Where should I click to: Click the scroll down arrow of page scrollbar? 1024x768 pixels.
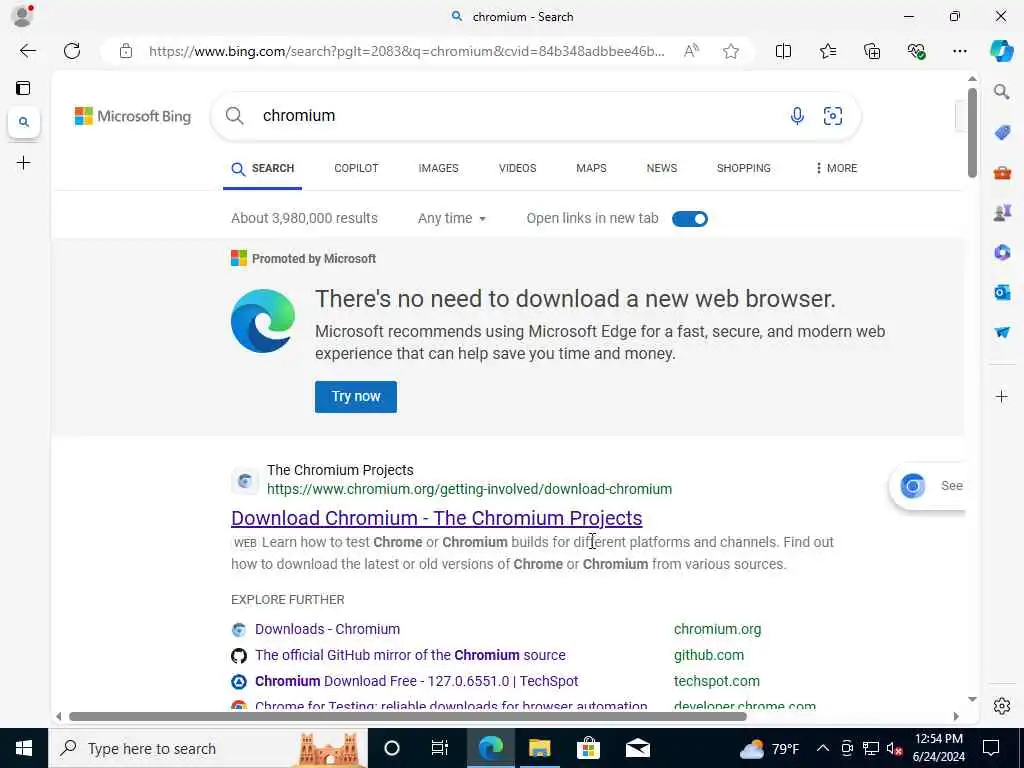coord(972,699)
